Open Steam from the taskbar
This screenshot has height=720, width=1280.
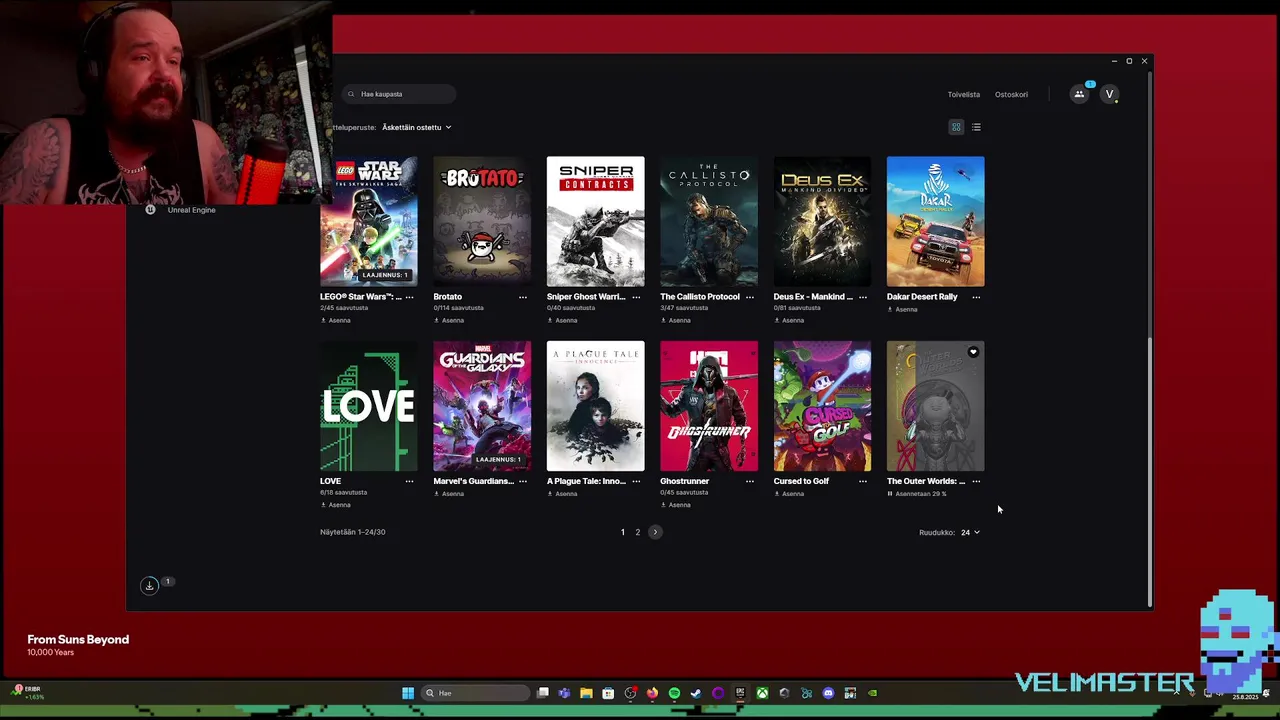point(696,693)
